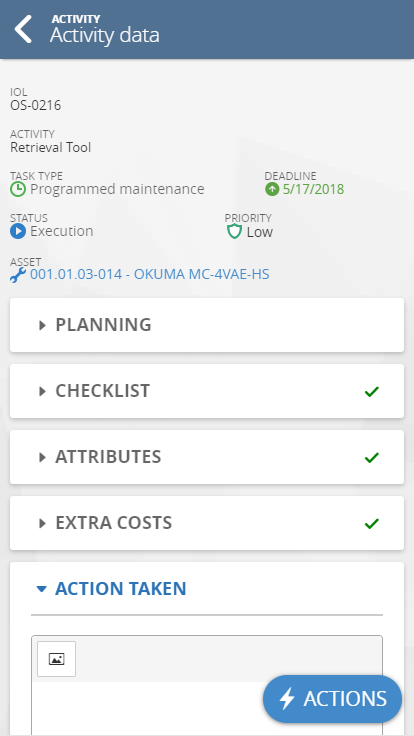
Task: Click the Extra Costs green checkmark
Action: 371,523
